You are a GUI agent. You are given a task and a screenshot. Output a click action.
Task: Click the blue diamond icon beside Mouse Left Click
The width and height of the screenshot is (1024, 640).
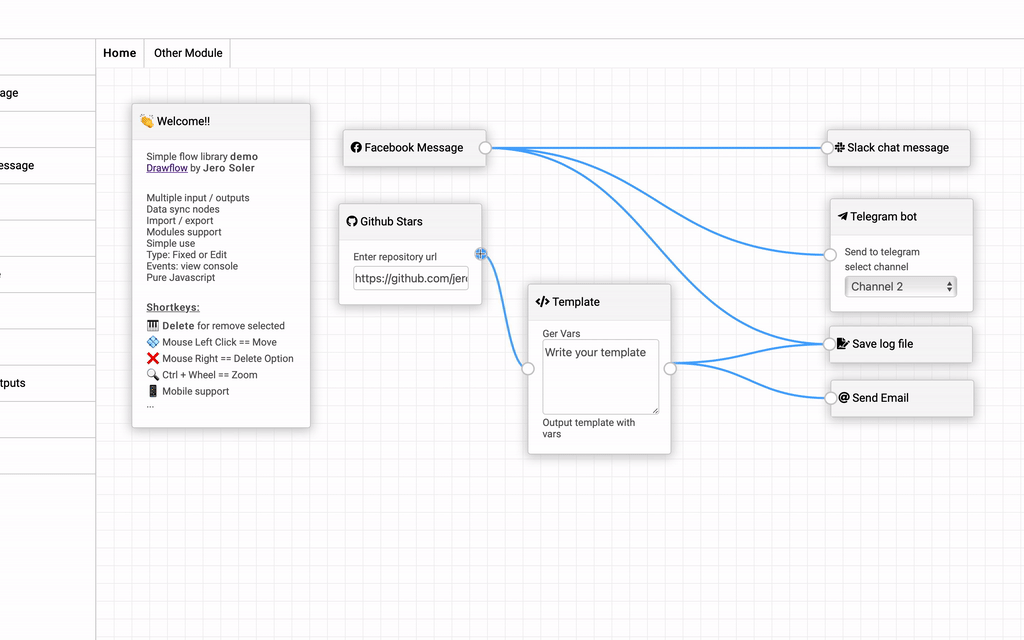pos(153,342)
